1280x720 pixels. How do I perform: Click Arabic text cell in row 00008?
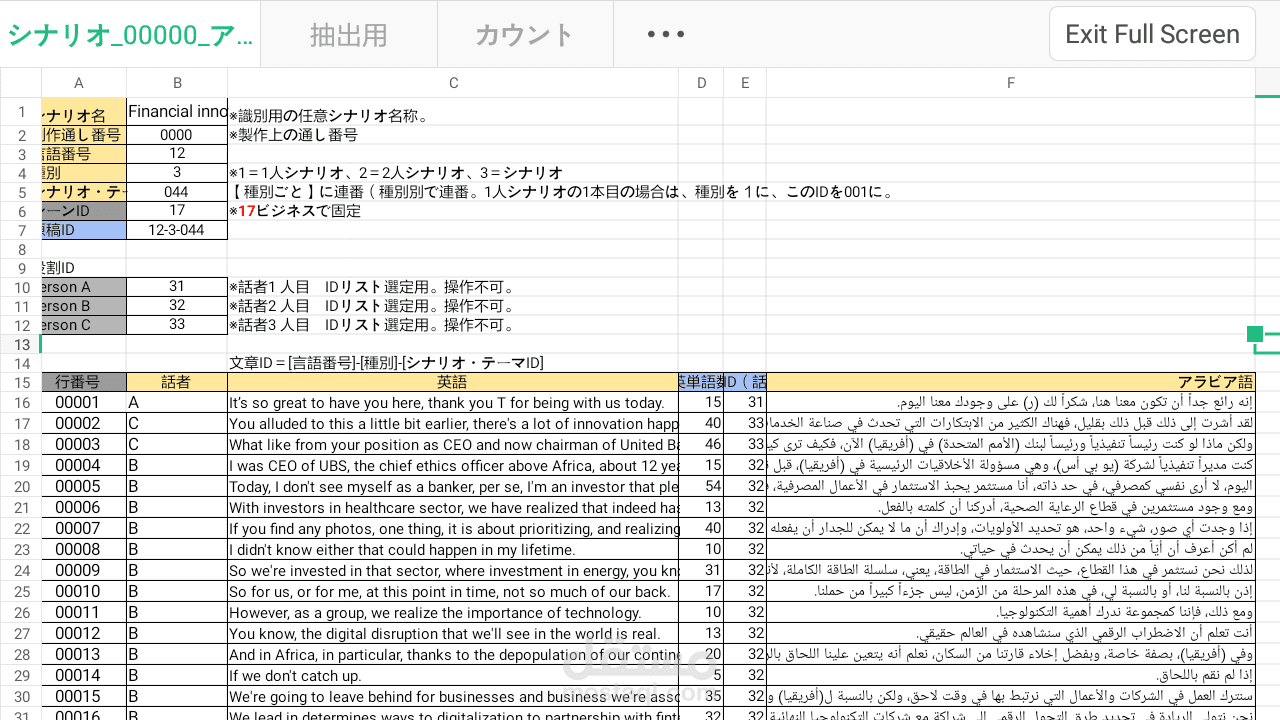click(1010, 550)
